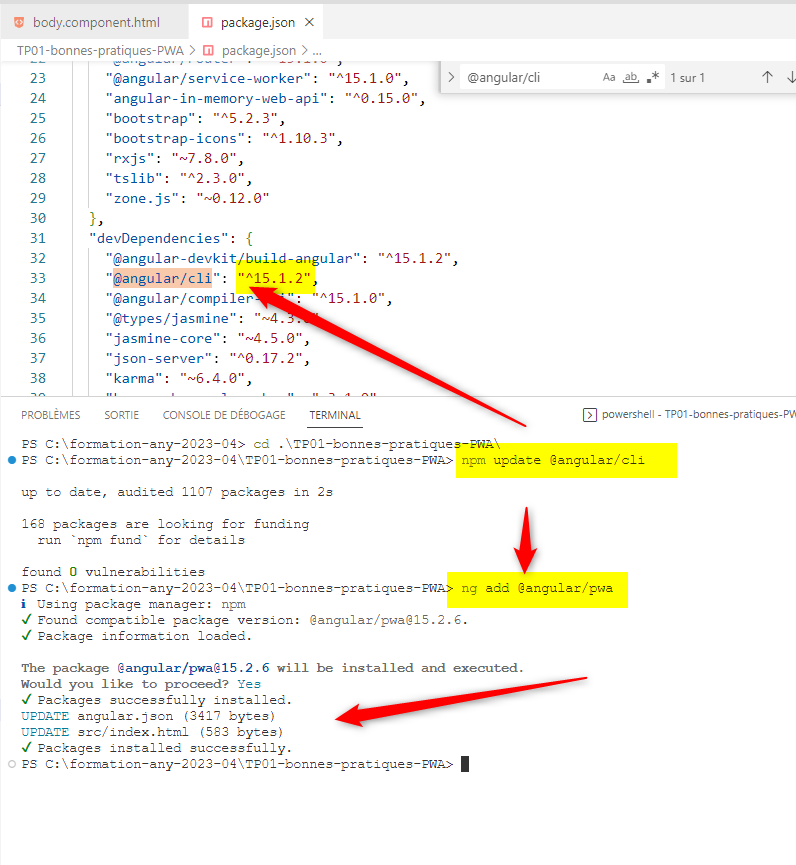Screen dimensions: 796x865
Task: Close the package.json tab
Action: click(309, 22)
